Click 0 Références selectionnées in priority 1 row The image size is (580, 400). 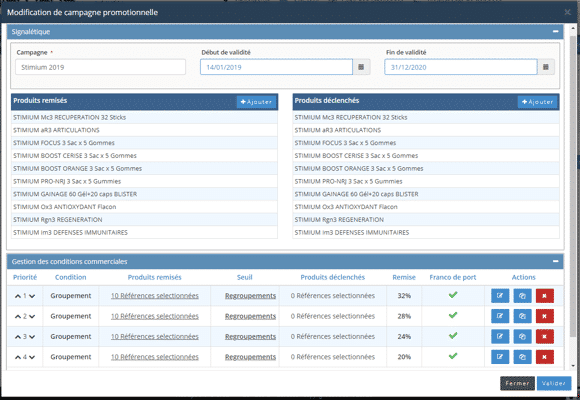pyautogui.click(x=333, y=296)
